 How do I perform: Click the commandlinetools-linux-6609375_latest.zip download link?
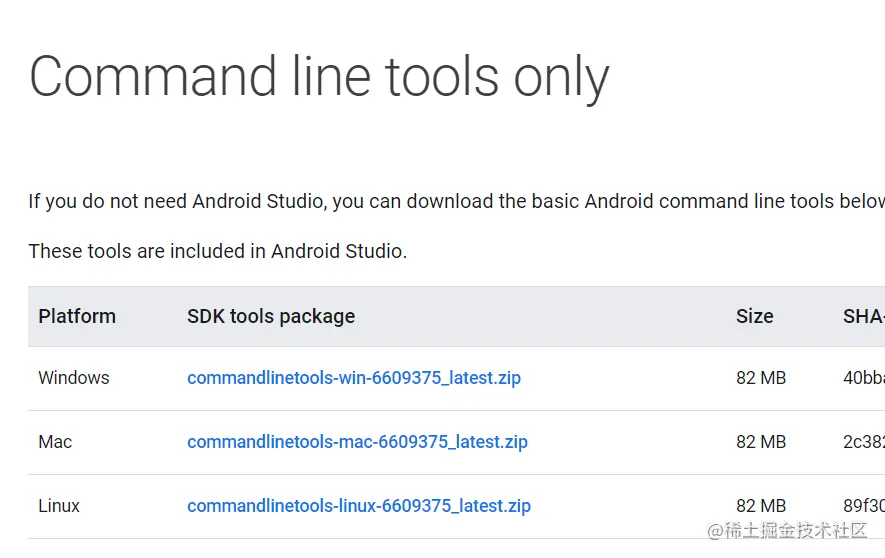pyautogui.click(x=358, y=506)
